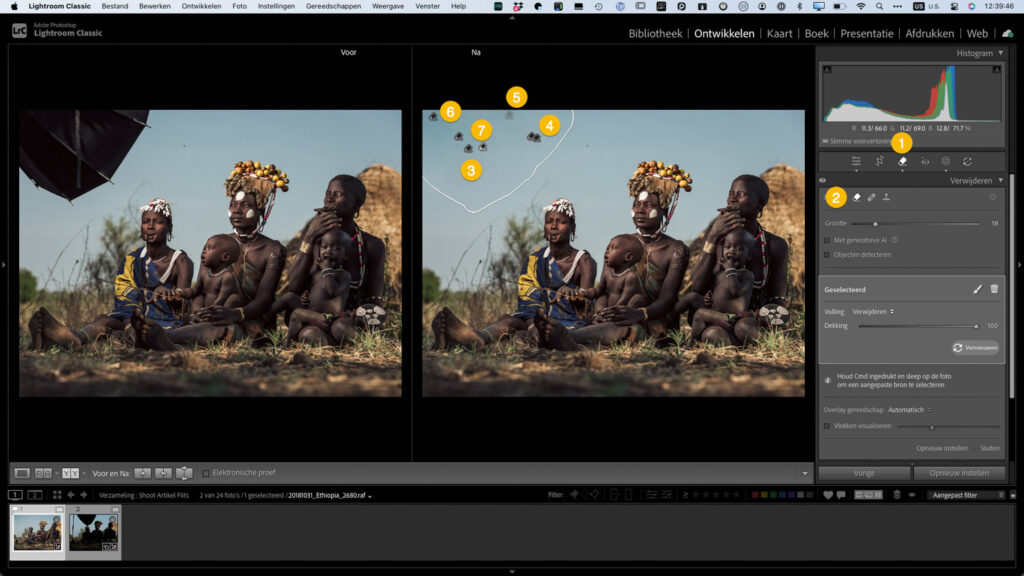Adjust the Dekking slider handle
The width and height of the screenshot is (1024, 576).
[x=976, y=326]
